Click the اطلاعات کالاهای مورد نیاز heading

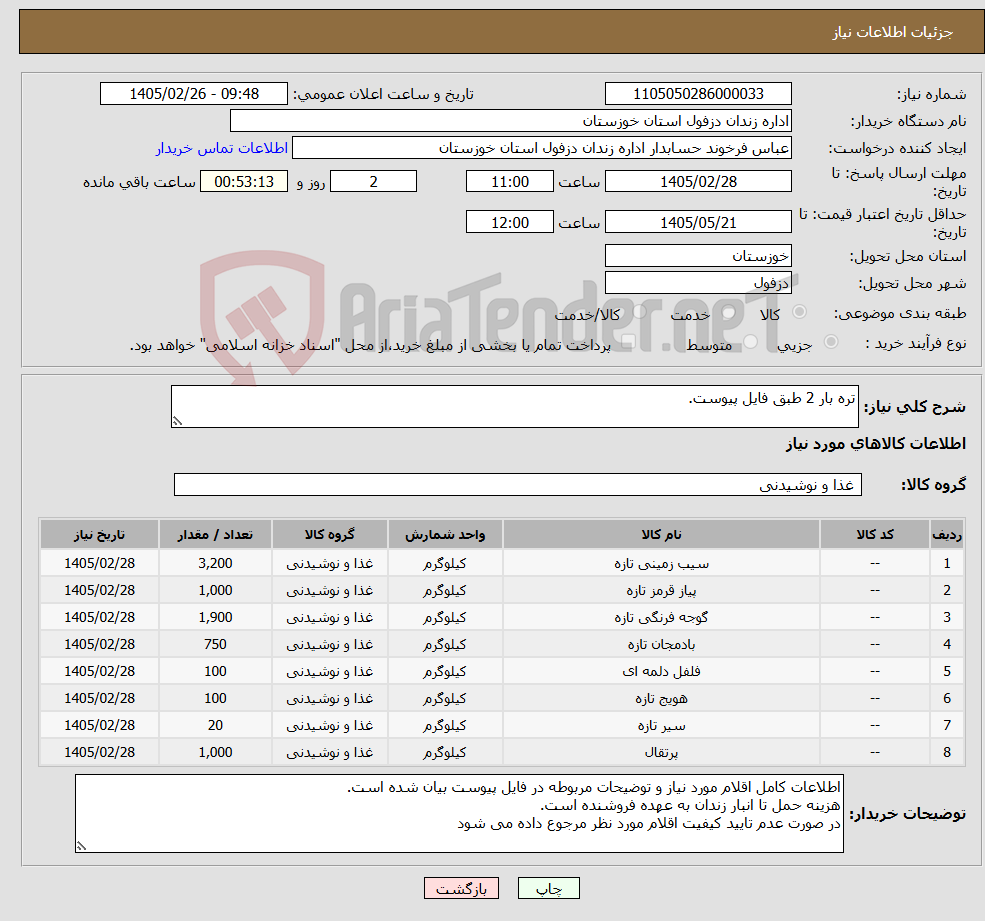[x=875, y=444]
